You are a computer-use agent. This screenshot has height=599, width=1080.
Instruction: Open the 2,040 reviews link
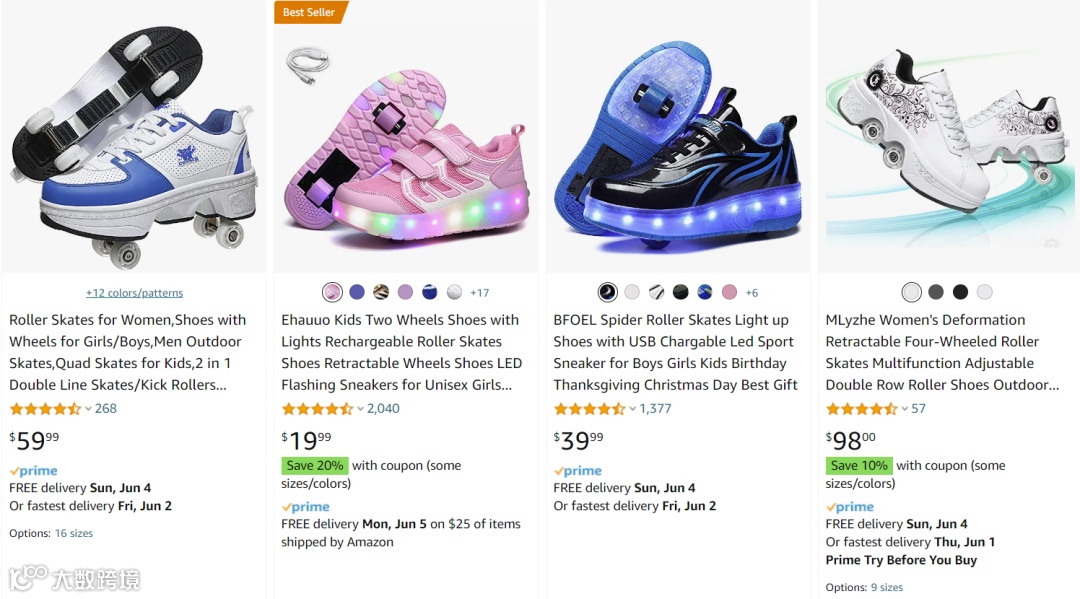click(383, 409)
